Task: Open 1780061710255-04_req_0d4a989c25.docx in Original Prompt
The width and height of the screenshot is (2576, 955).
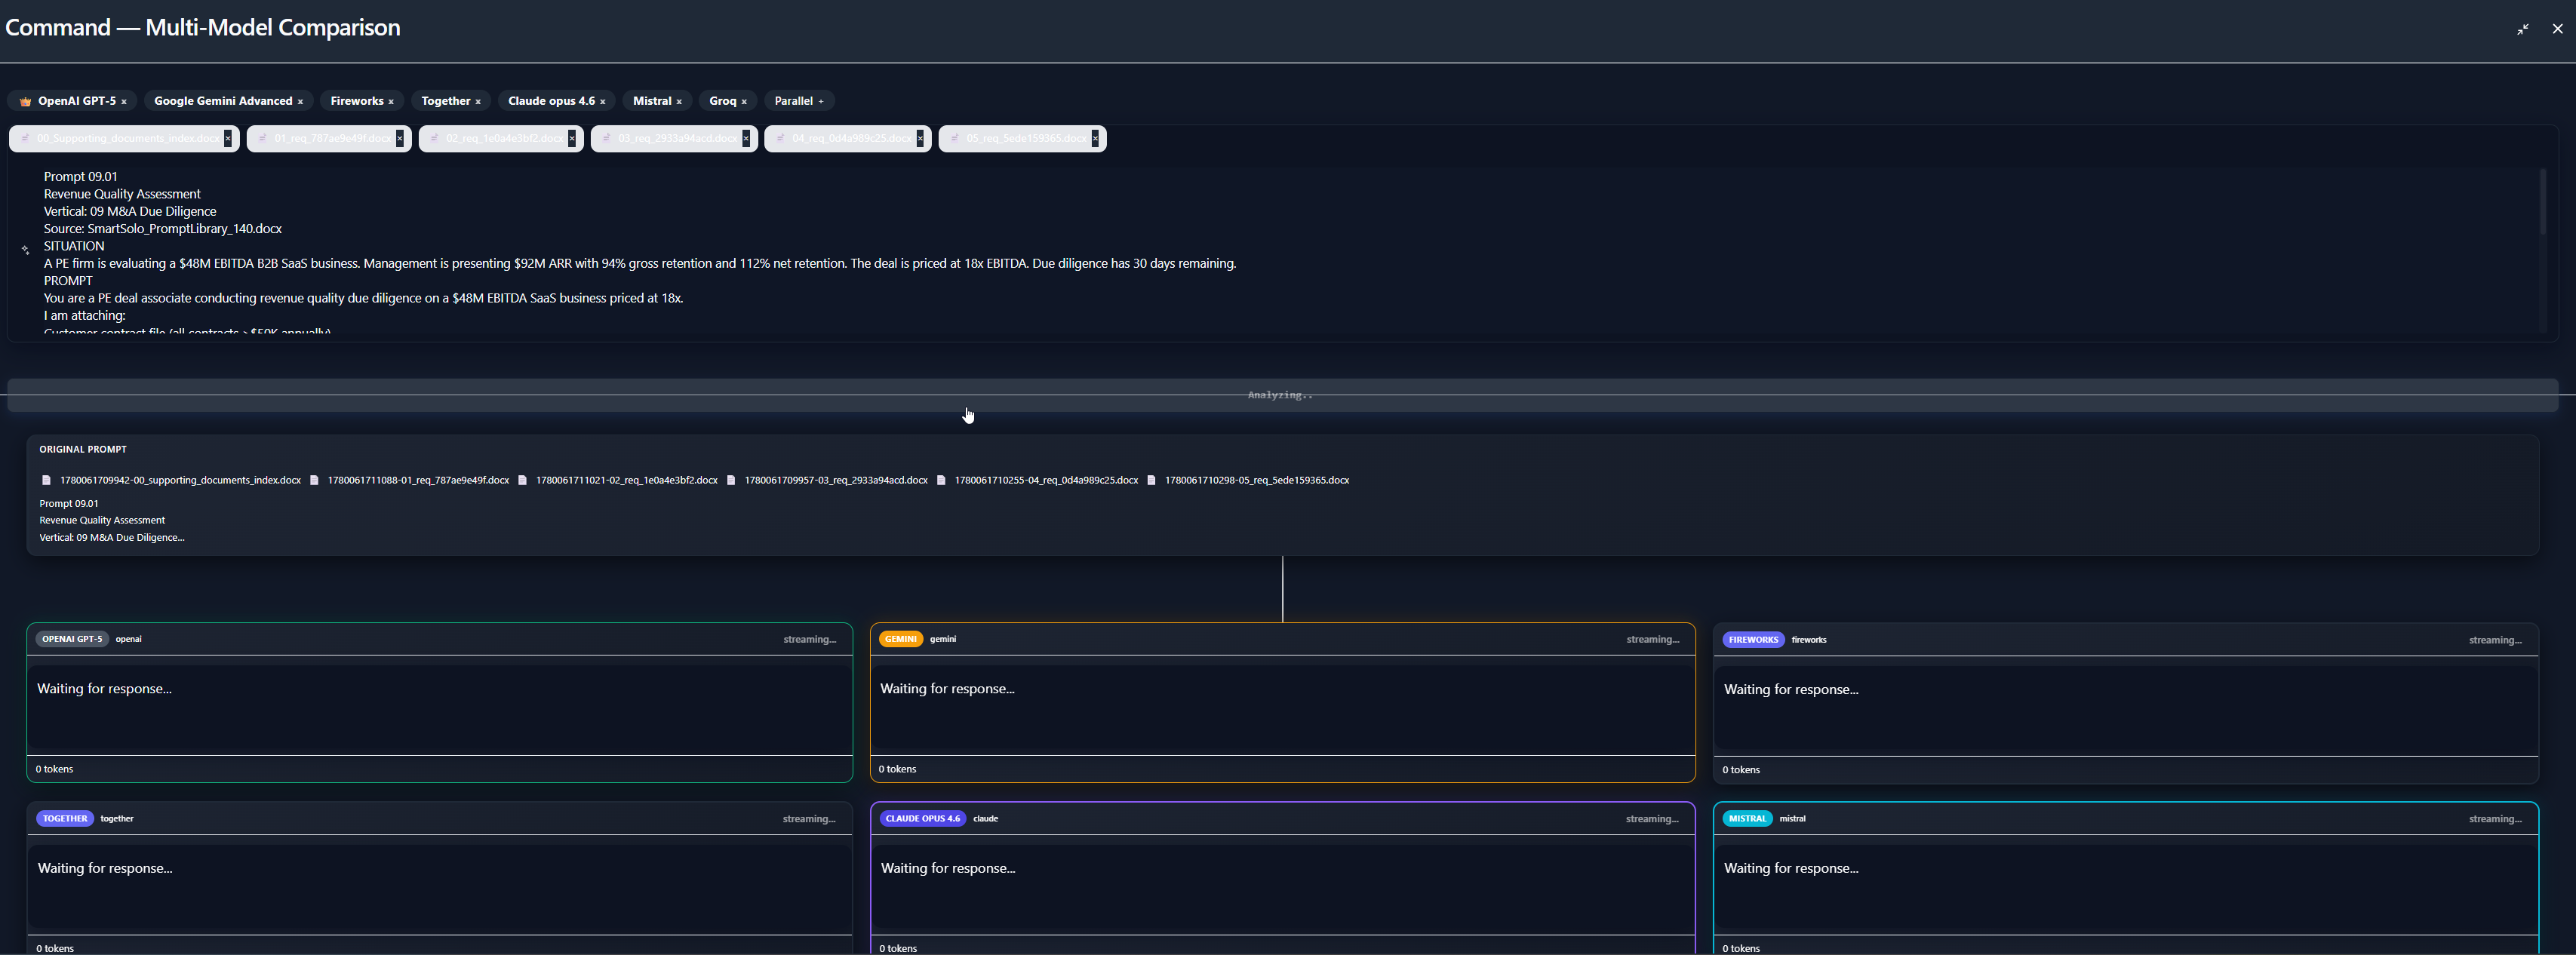Action: 1046,480
